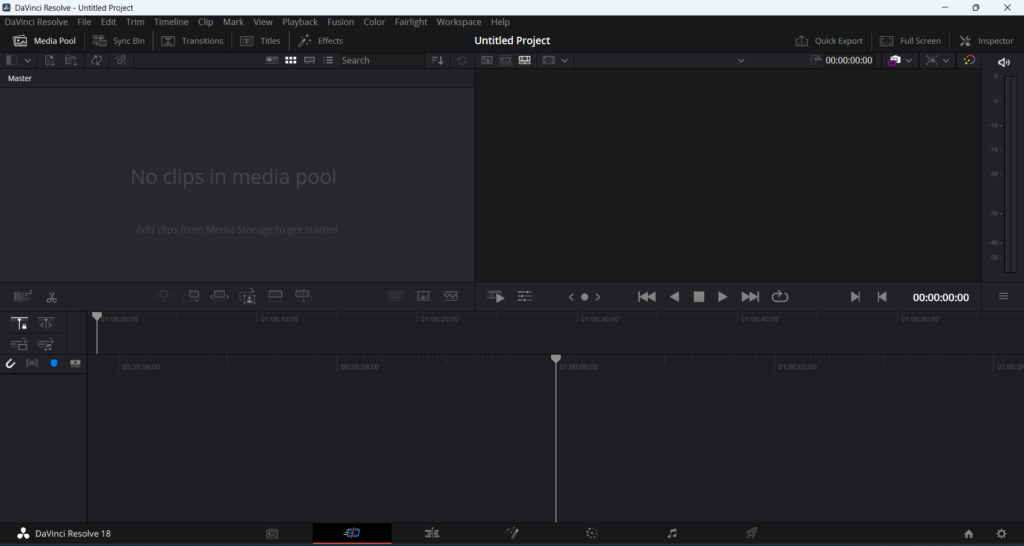
Task: Expand the media pool sort dropdown
Action: pyautogui.click(x=437, y=61)
